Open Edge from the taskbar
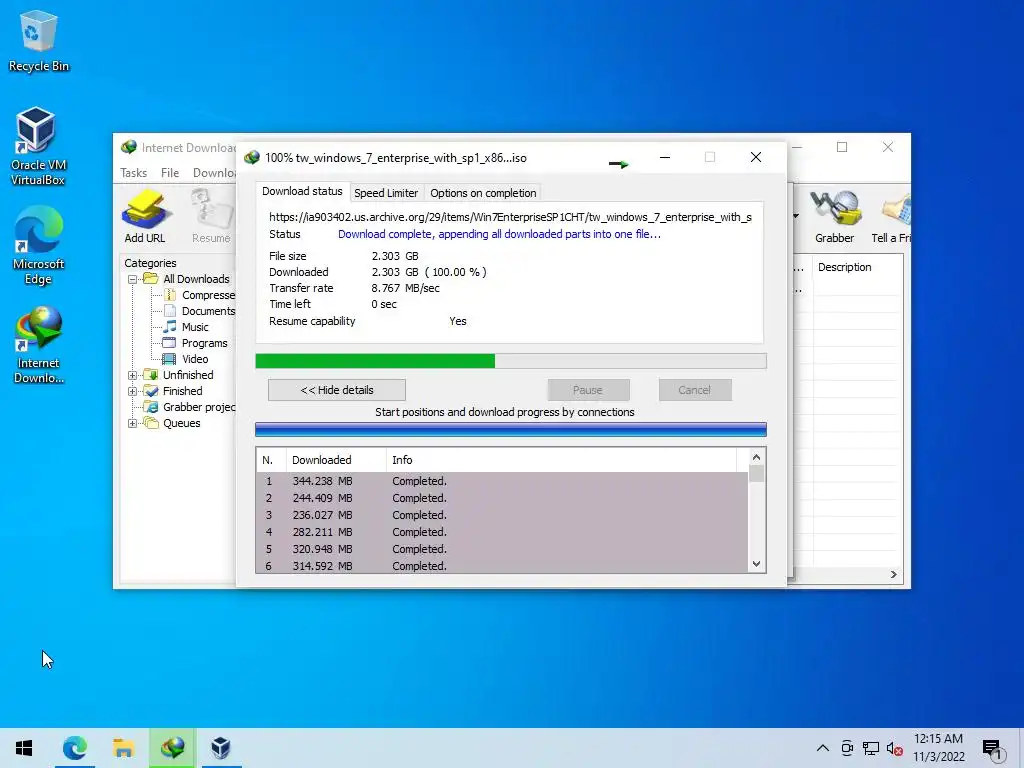This screenshot has height=768, width=1024. click(74, 748)
